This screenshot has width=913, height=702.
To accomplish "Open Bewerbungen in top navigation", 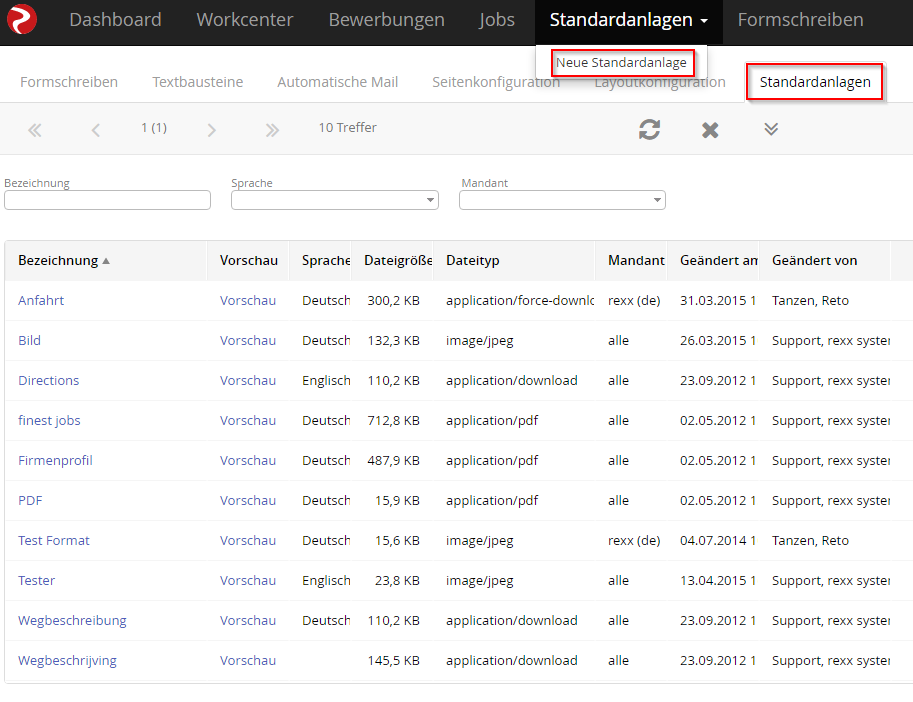I will [x=387, y=20].
